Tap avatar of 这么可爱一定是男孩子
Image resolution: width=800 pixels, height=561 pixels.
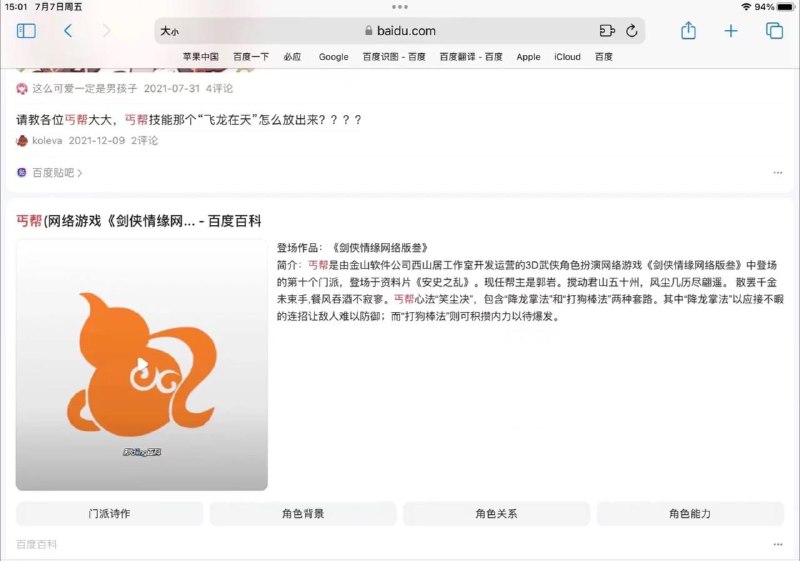coord(22,89)
